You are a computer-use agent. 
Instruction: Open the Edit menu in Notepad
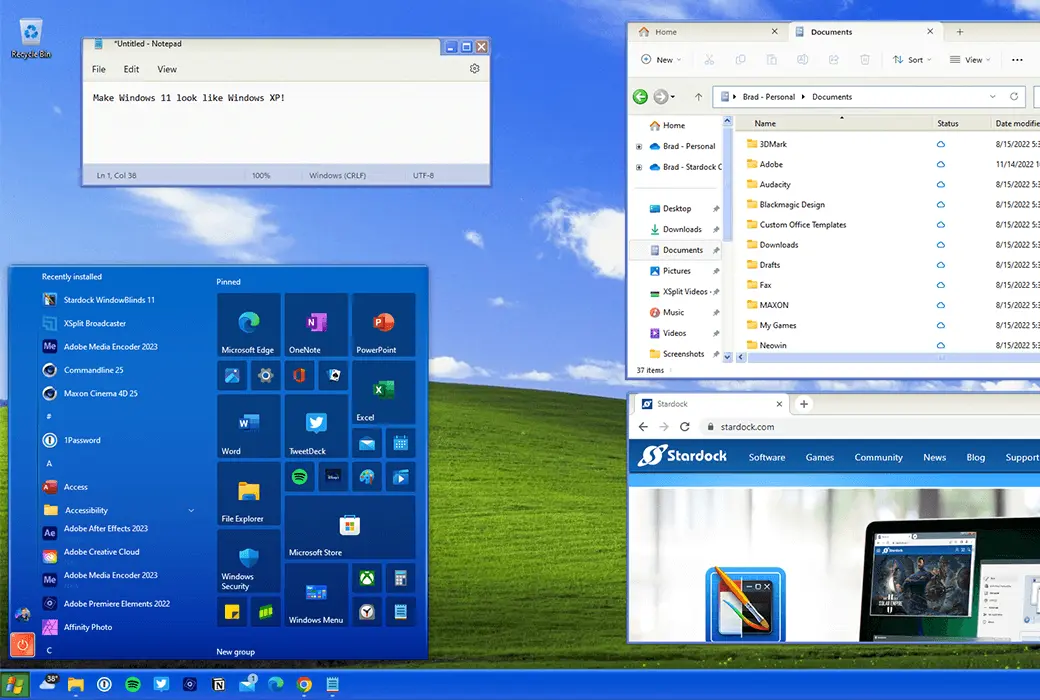131,69
